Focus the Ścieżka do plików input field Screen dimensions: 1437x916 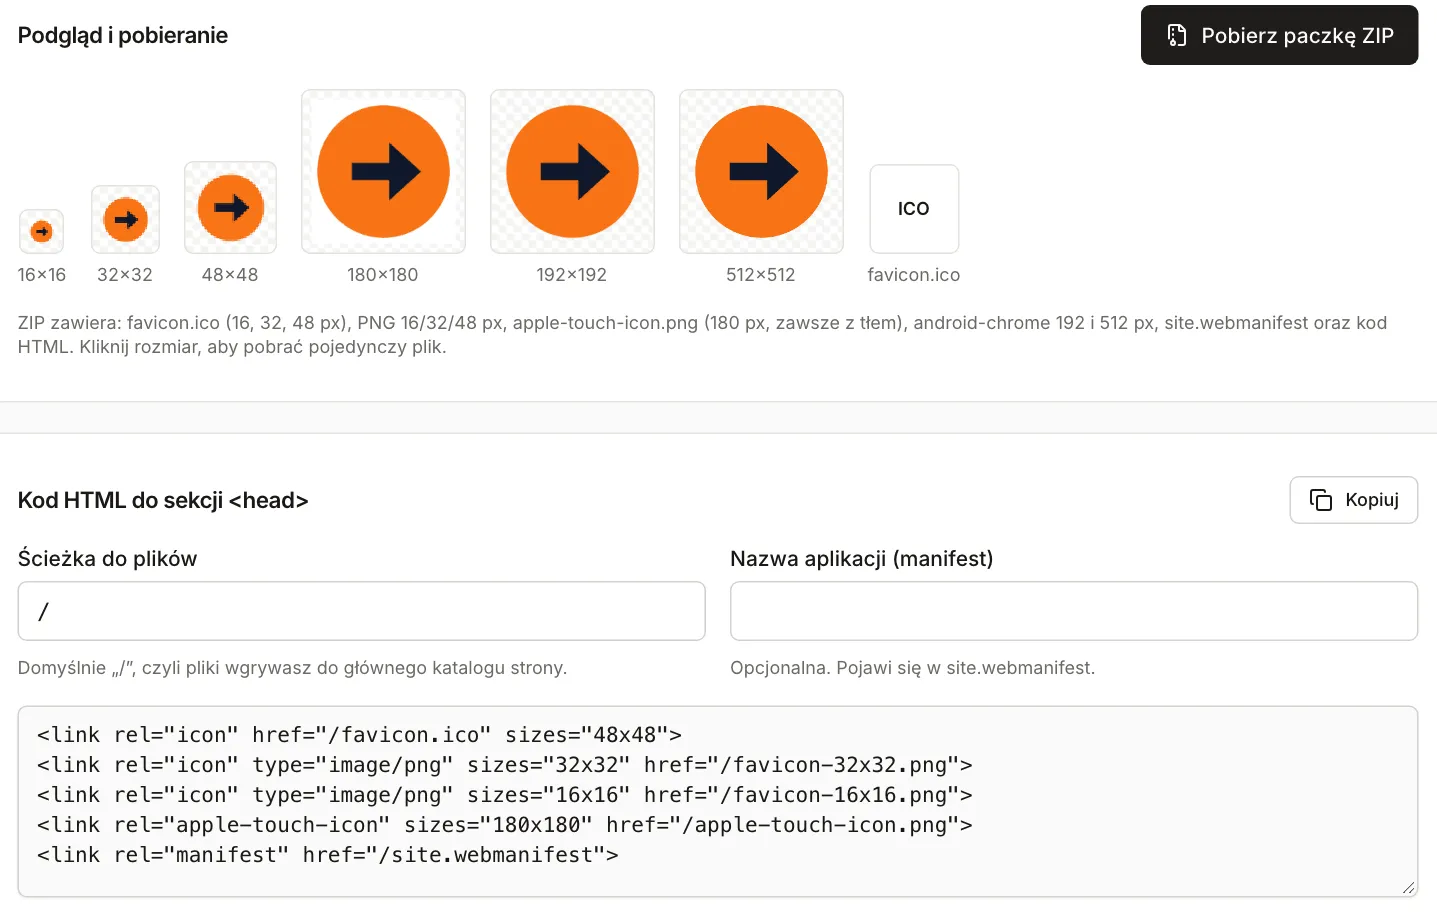[x=361, y=611]
